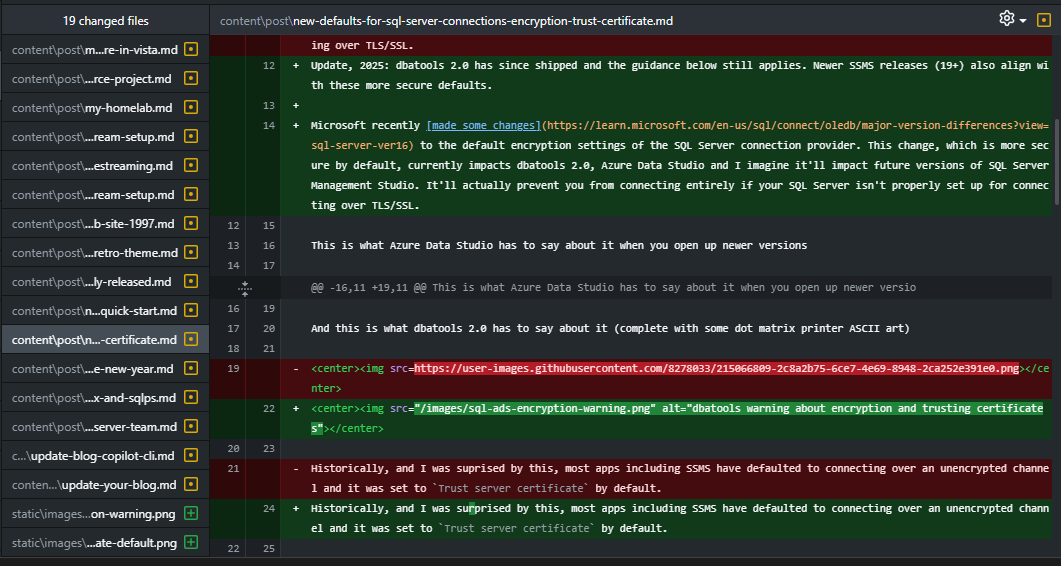Image resolution: width=1061 pixels, height=566 pixels.
Task: Click modified icon for ...rce-project.md
Action: [x=191, y=79]
